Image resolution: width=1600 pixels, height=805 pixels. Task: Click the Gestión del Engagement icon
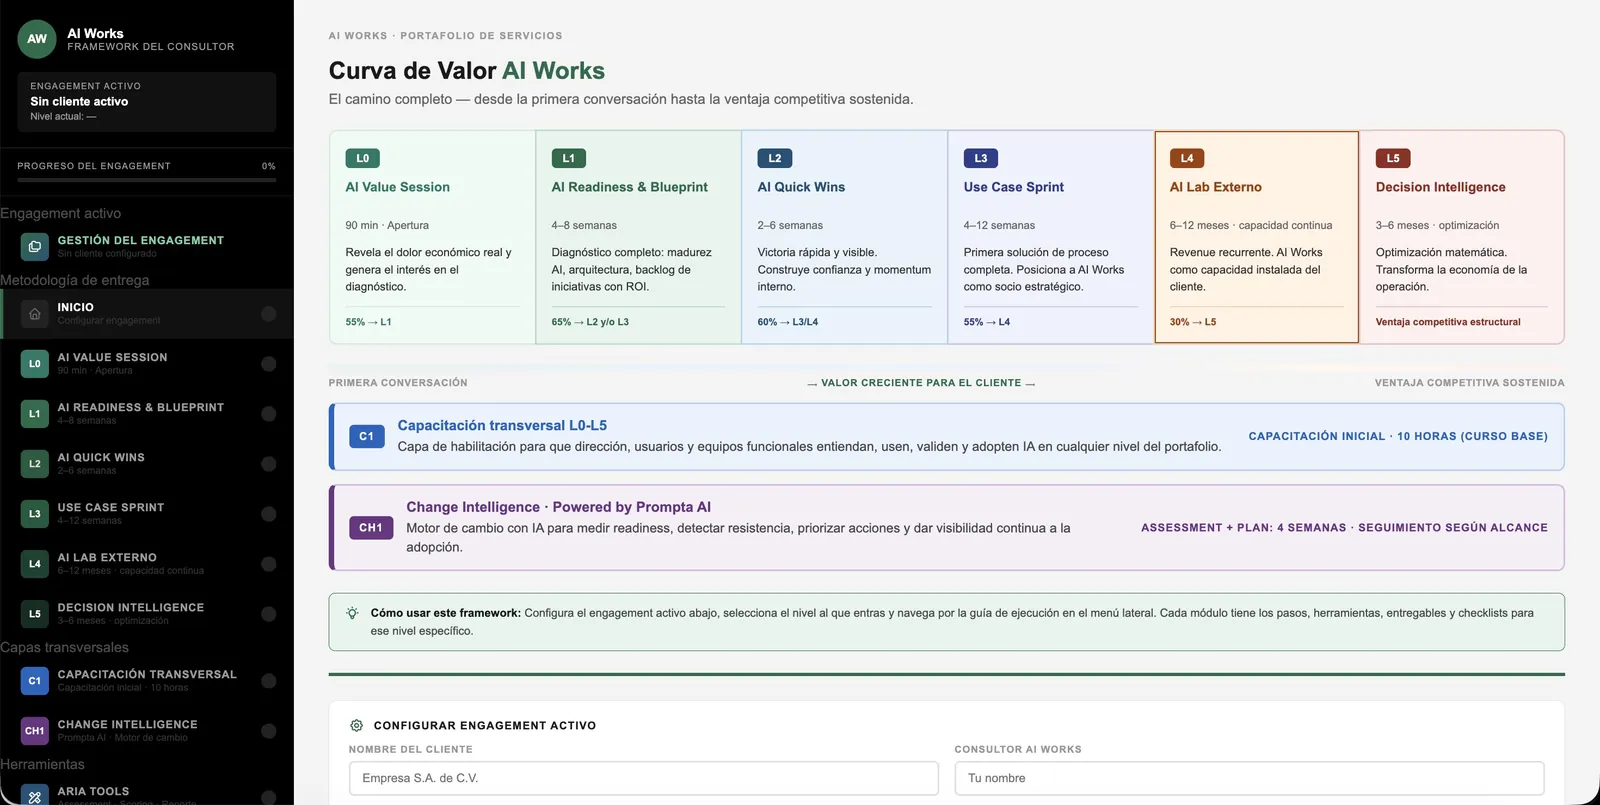coord(35,246)
